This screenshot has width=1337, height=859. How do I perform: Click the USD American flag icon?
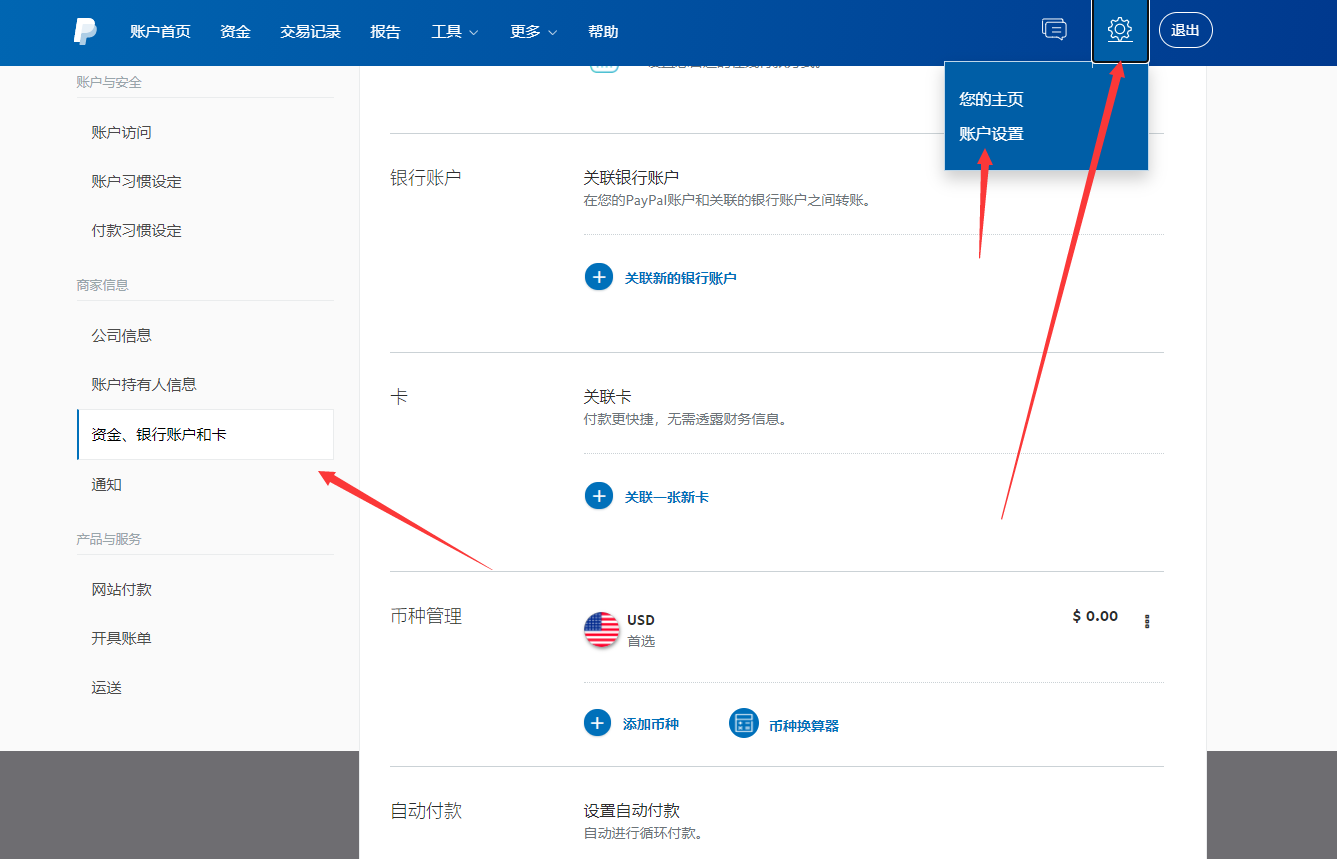(x=602, y=629)
